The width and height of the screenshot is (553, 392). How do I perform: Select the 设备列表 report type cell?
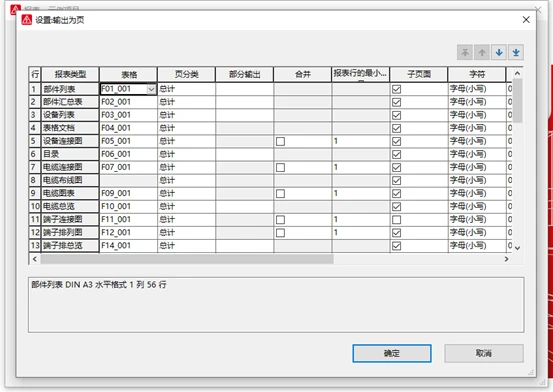(x=70, y=115)
